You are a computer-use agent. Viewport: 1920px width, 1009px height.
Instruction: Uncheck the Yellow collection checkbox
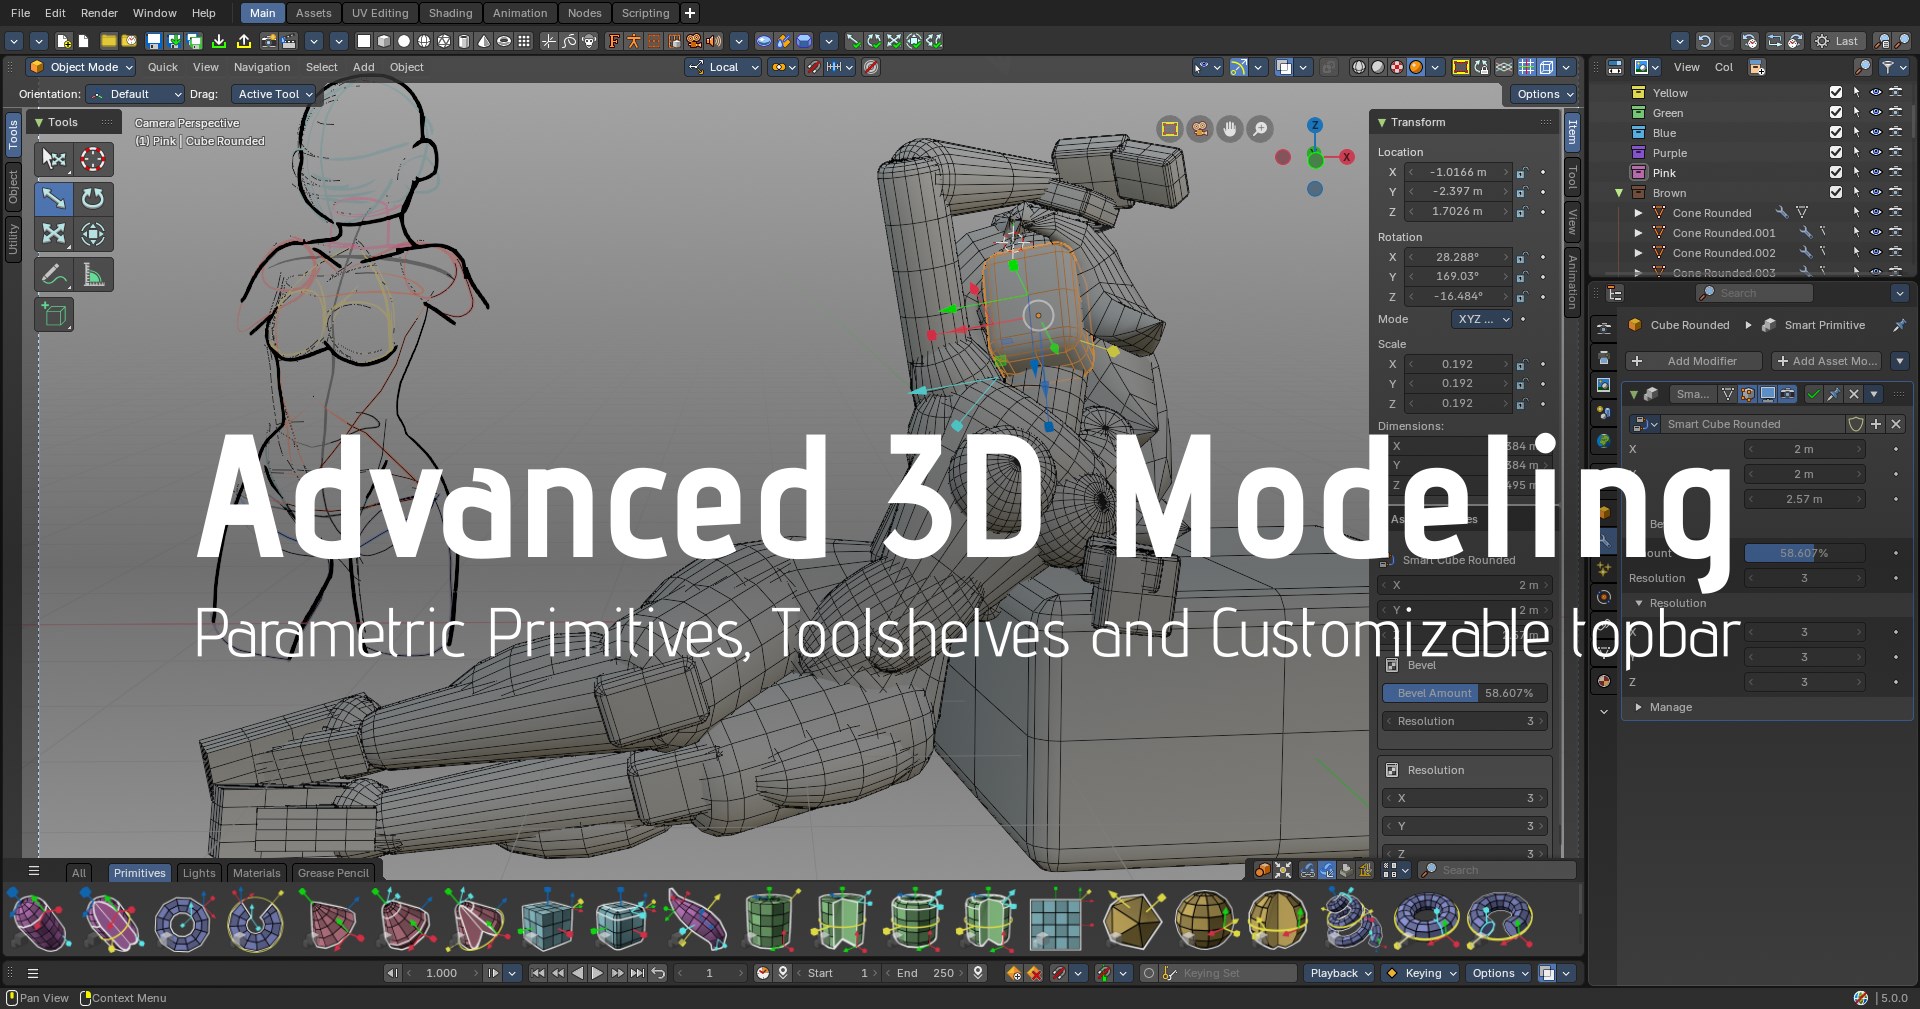[x=1835, y=92]
